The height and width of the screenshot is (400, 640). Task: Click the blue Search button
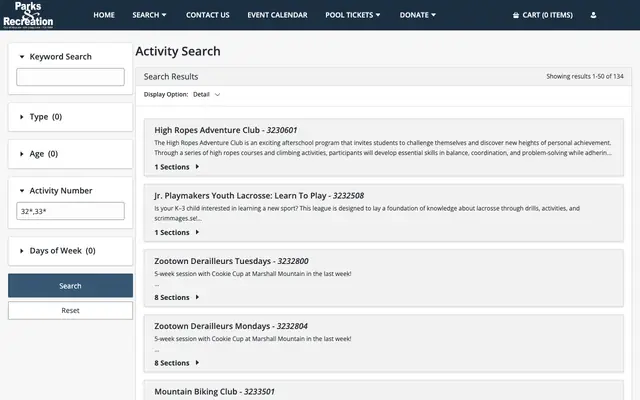[70, 285]
